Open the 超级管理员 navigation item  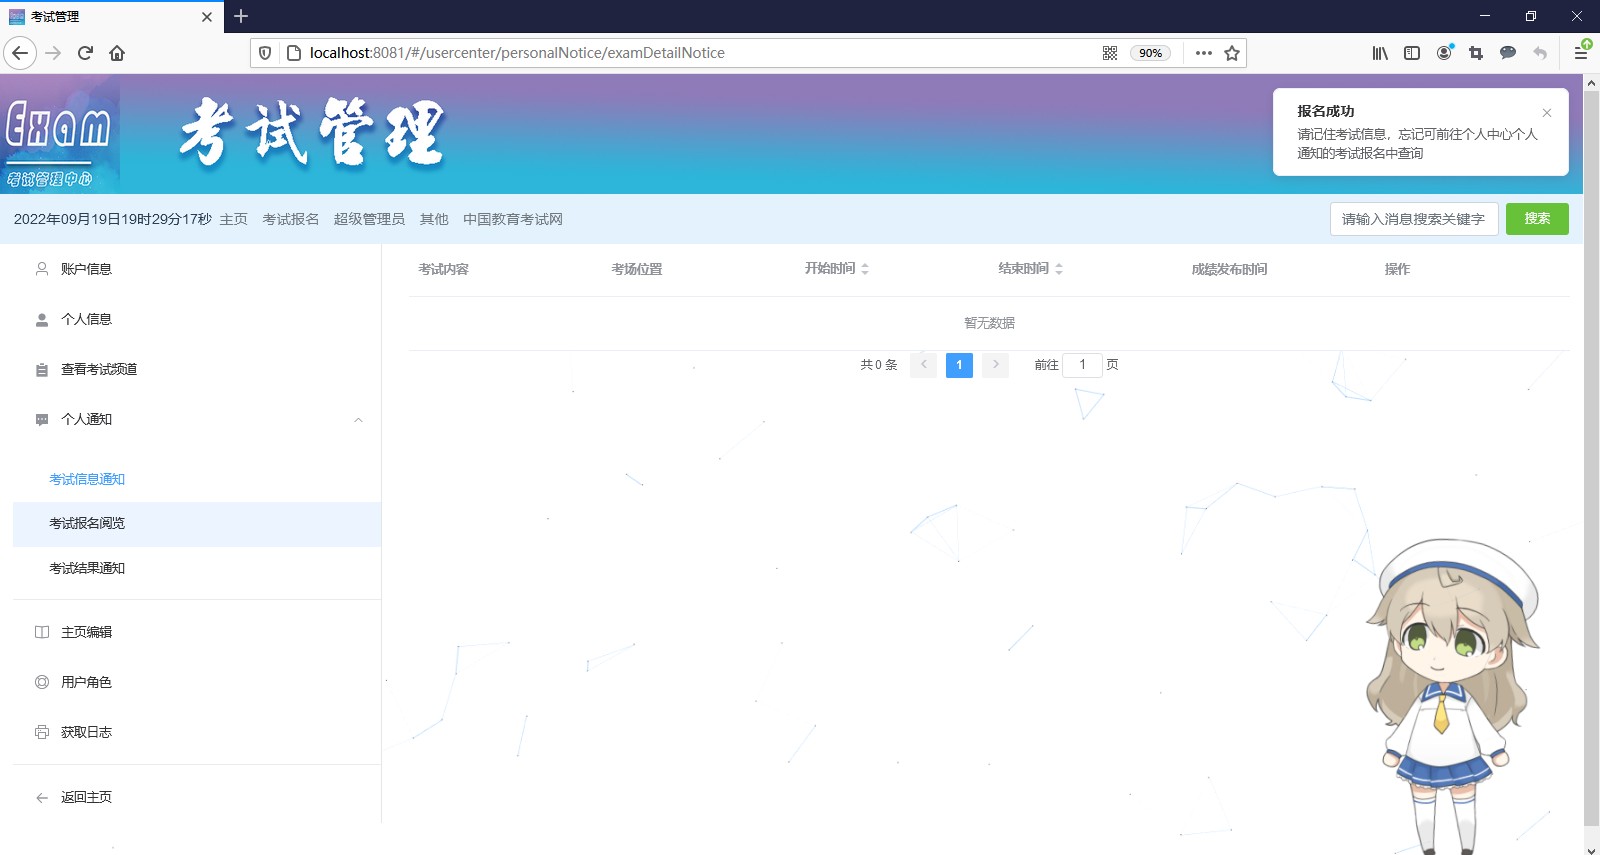(369, 219)
